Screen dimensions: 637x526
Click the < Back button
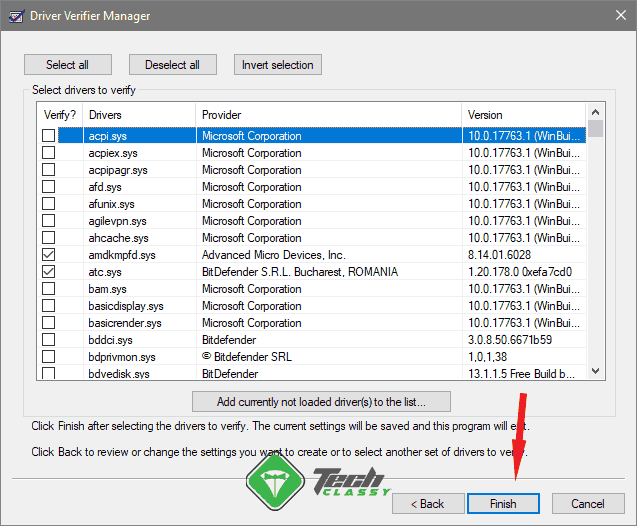tap(428, 504)
